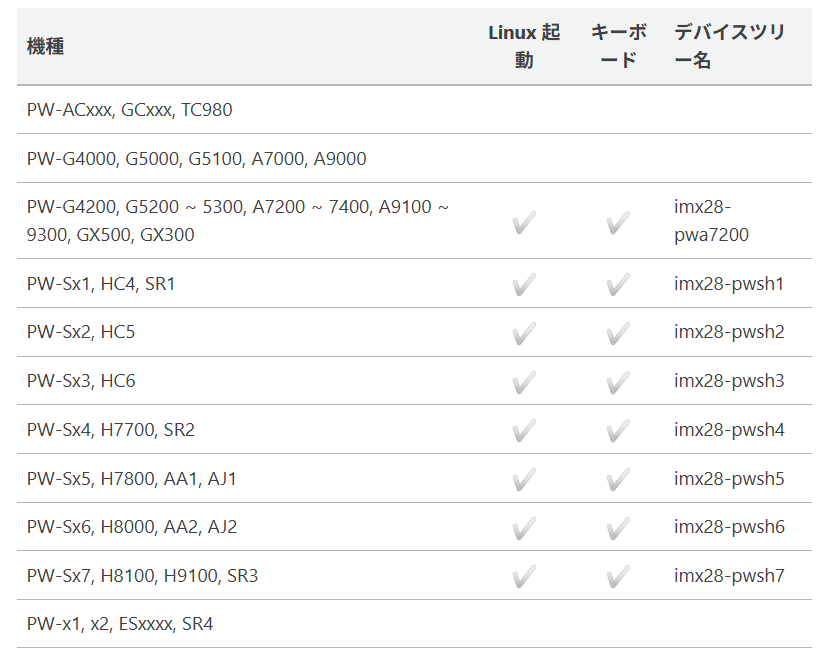The width and height of the screenshot is (827, 652).
Task: Select the keyboard checkmark in PW-Sx4 row
Action: (x=618, y=430)
